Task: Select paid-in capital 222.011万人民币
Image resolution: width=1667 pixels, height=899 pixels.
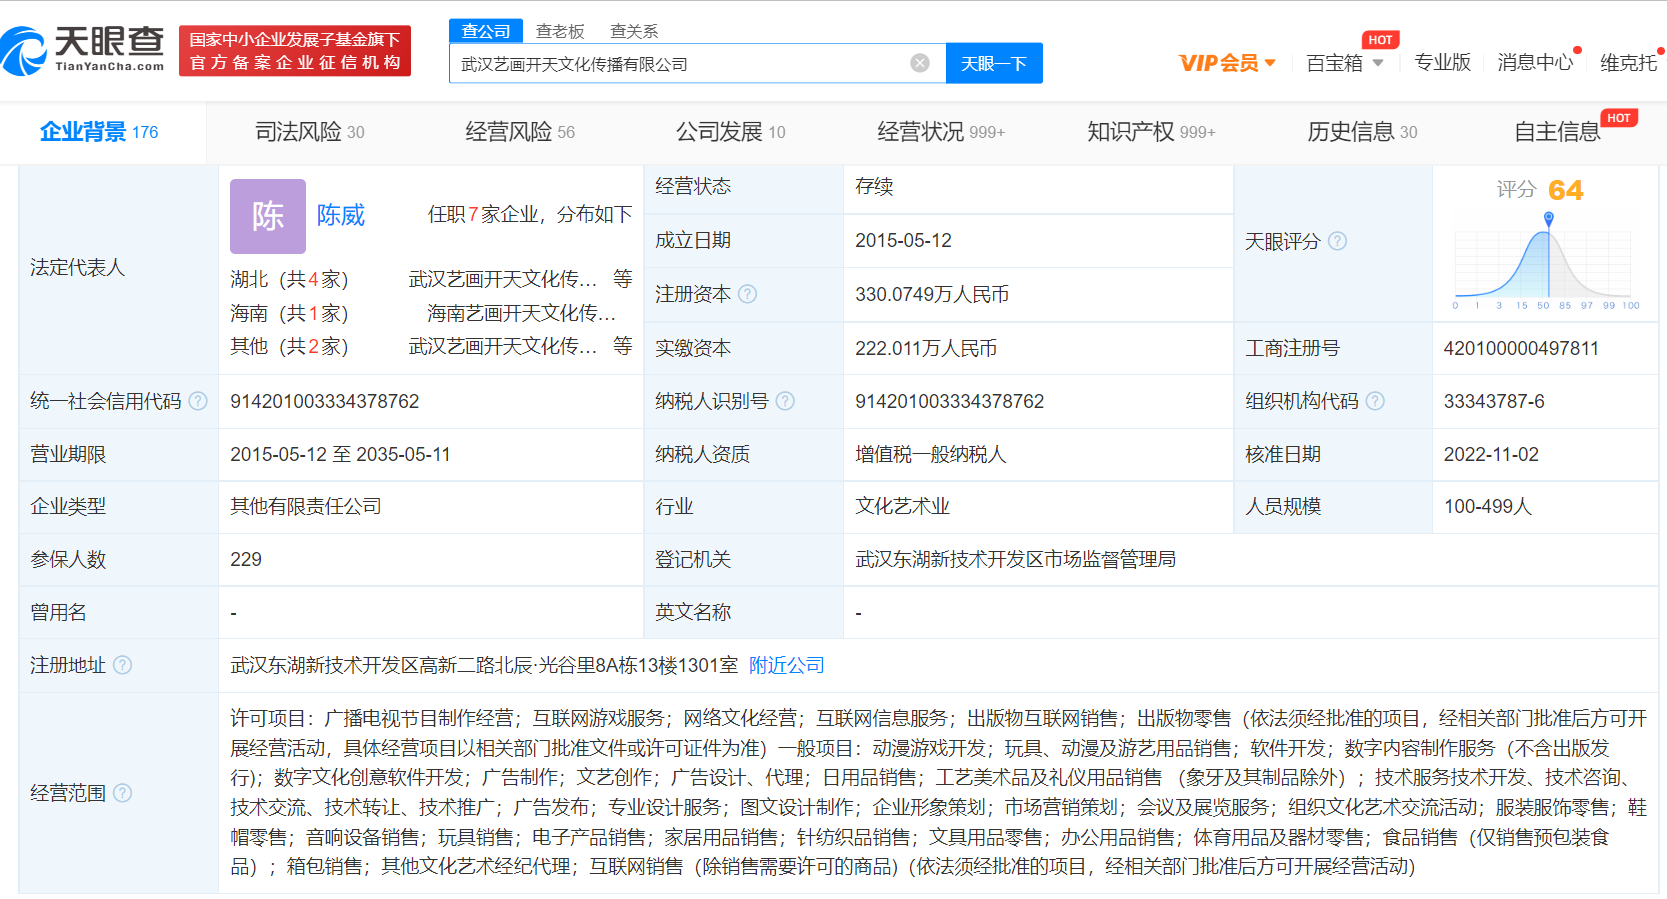Action: (x=926, y=348)
